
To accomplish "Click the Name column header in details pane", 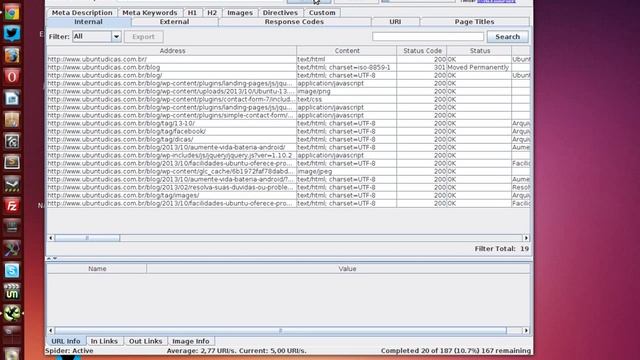I will (x=97, y=269).
